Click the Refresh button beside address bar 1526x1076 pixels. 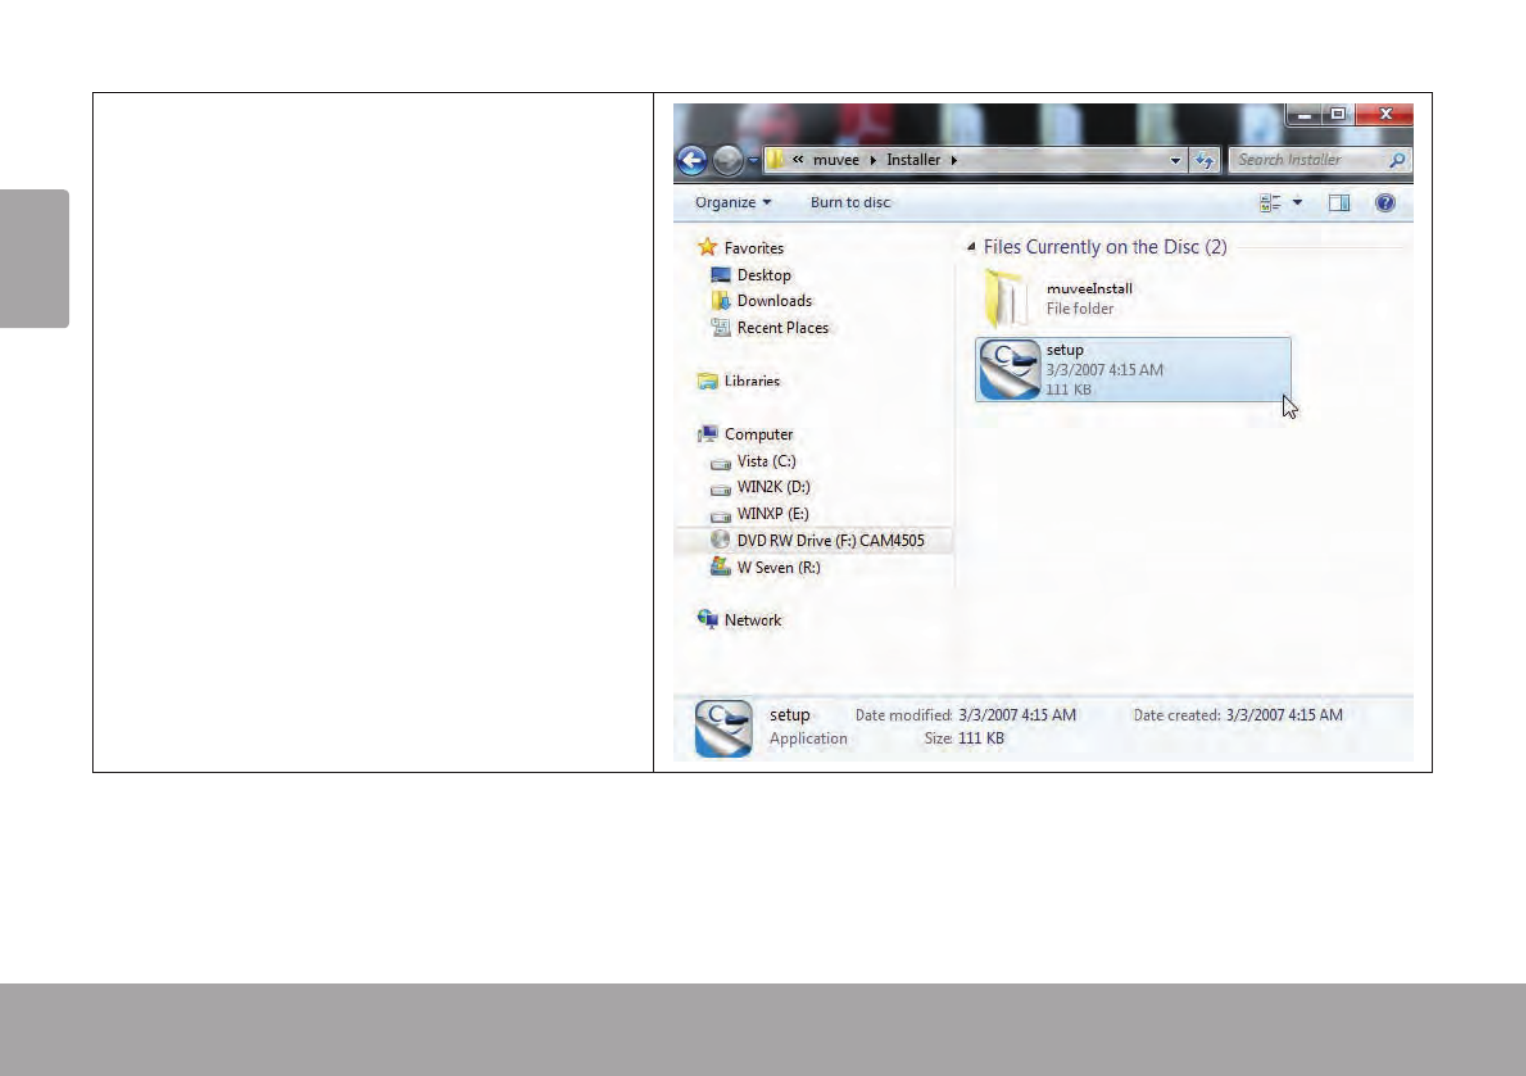pos(1205,160)
